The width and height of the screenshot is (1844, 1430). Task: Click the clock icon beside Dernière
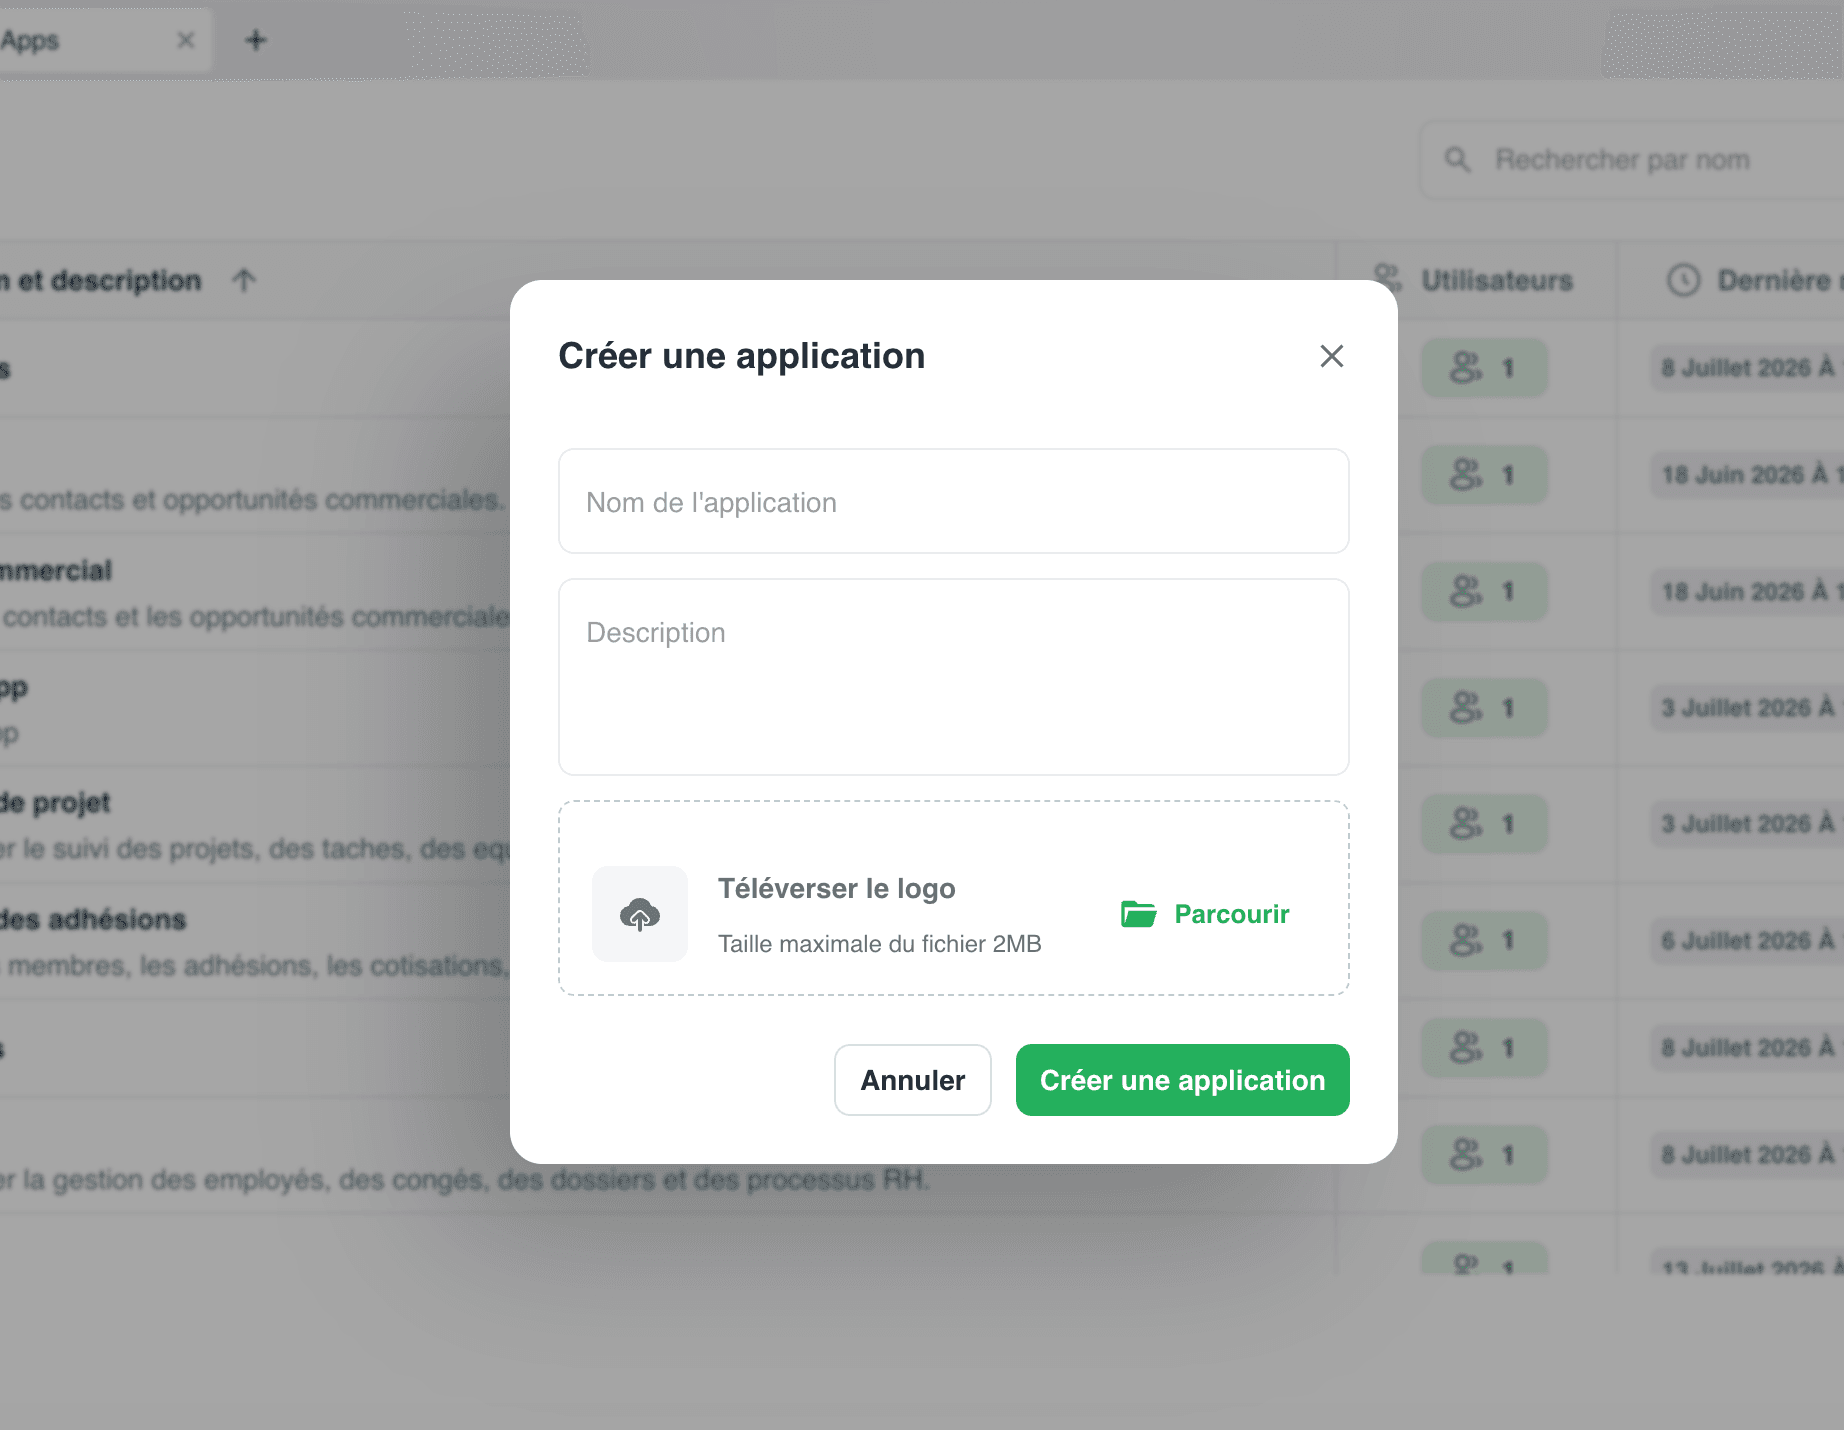(1684, 280)
